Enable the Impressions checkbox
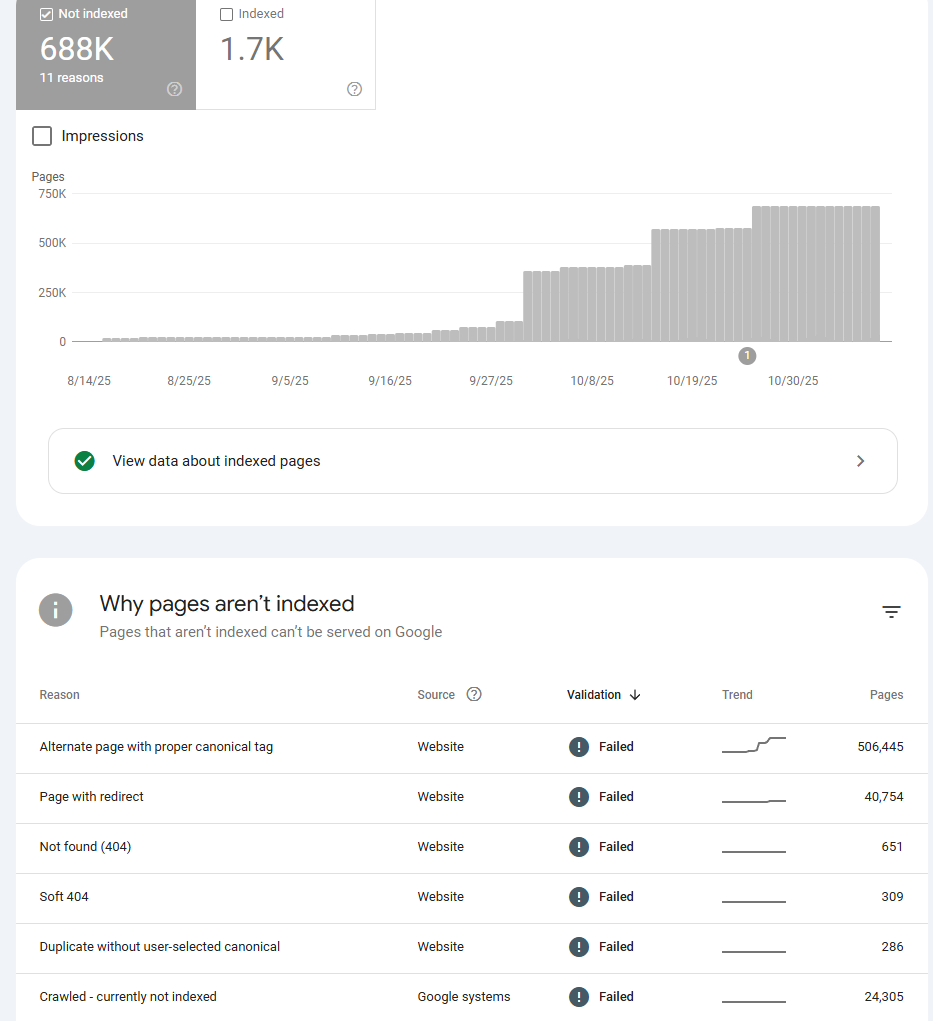Image resolution: width=933 pixels, height=1021 pixels. 42,136
